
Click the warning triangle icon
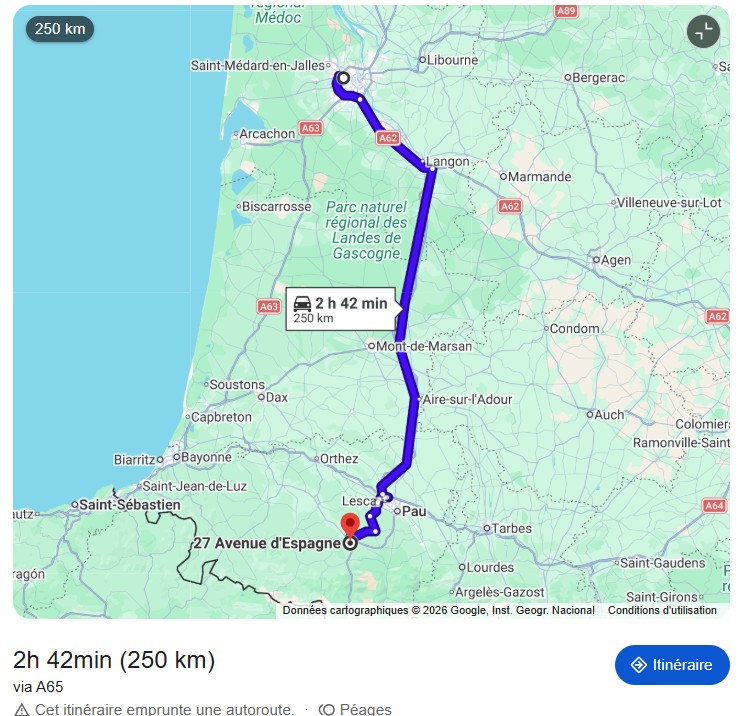point(21,709)
